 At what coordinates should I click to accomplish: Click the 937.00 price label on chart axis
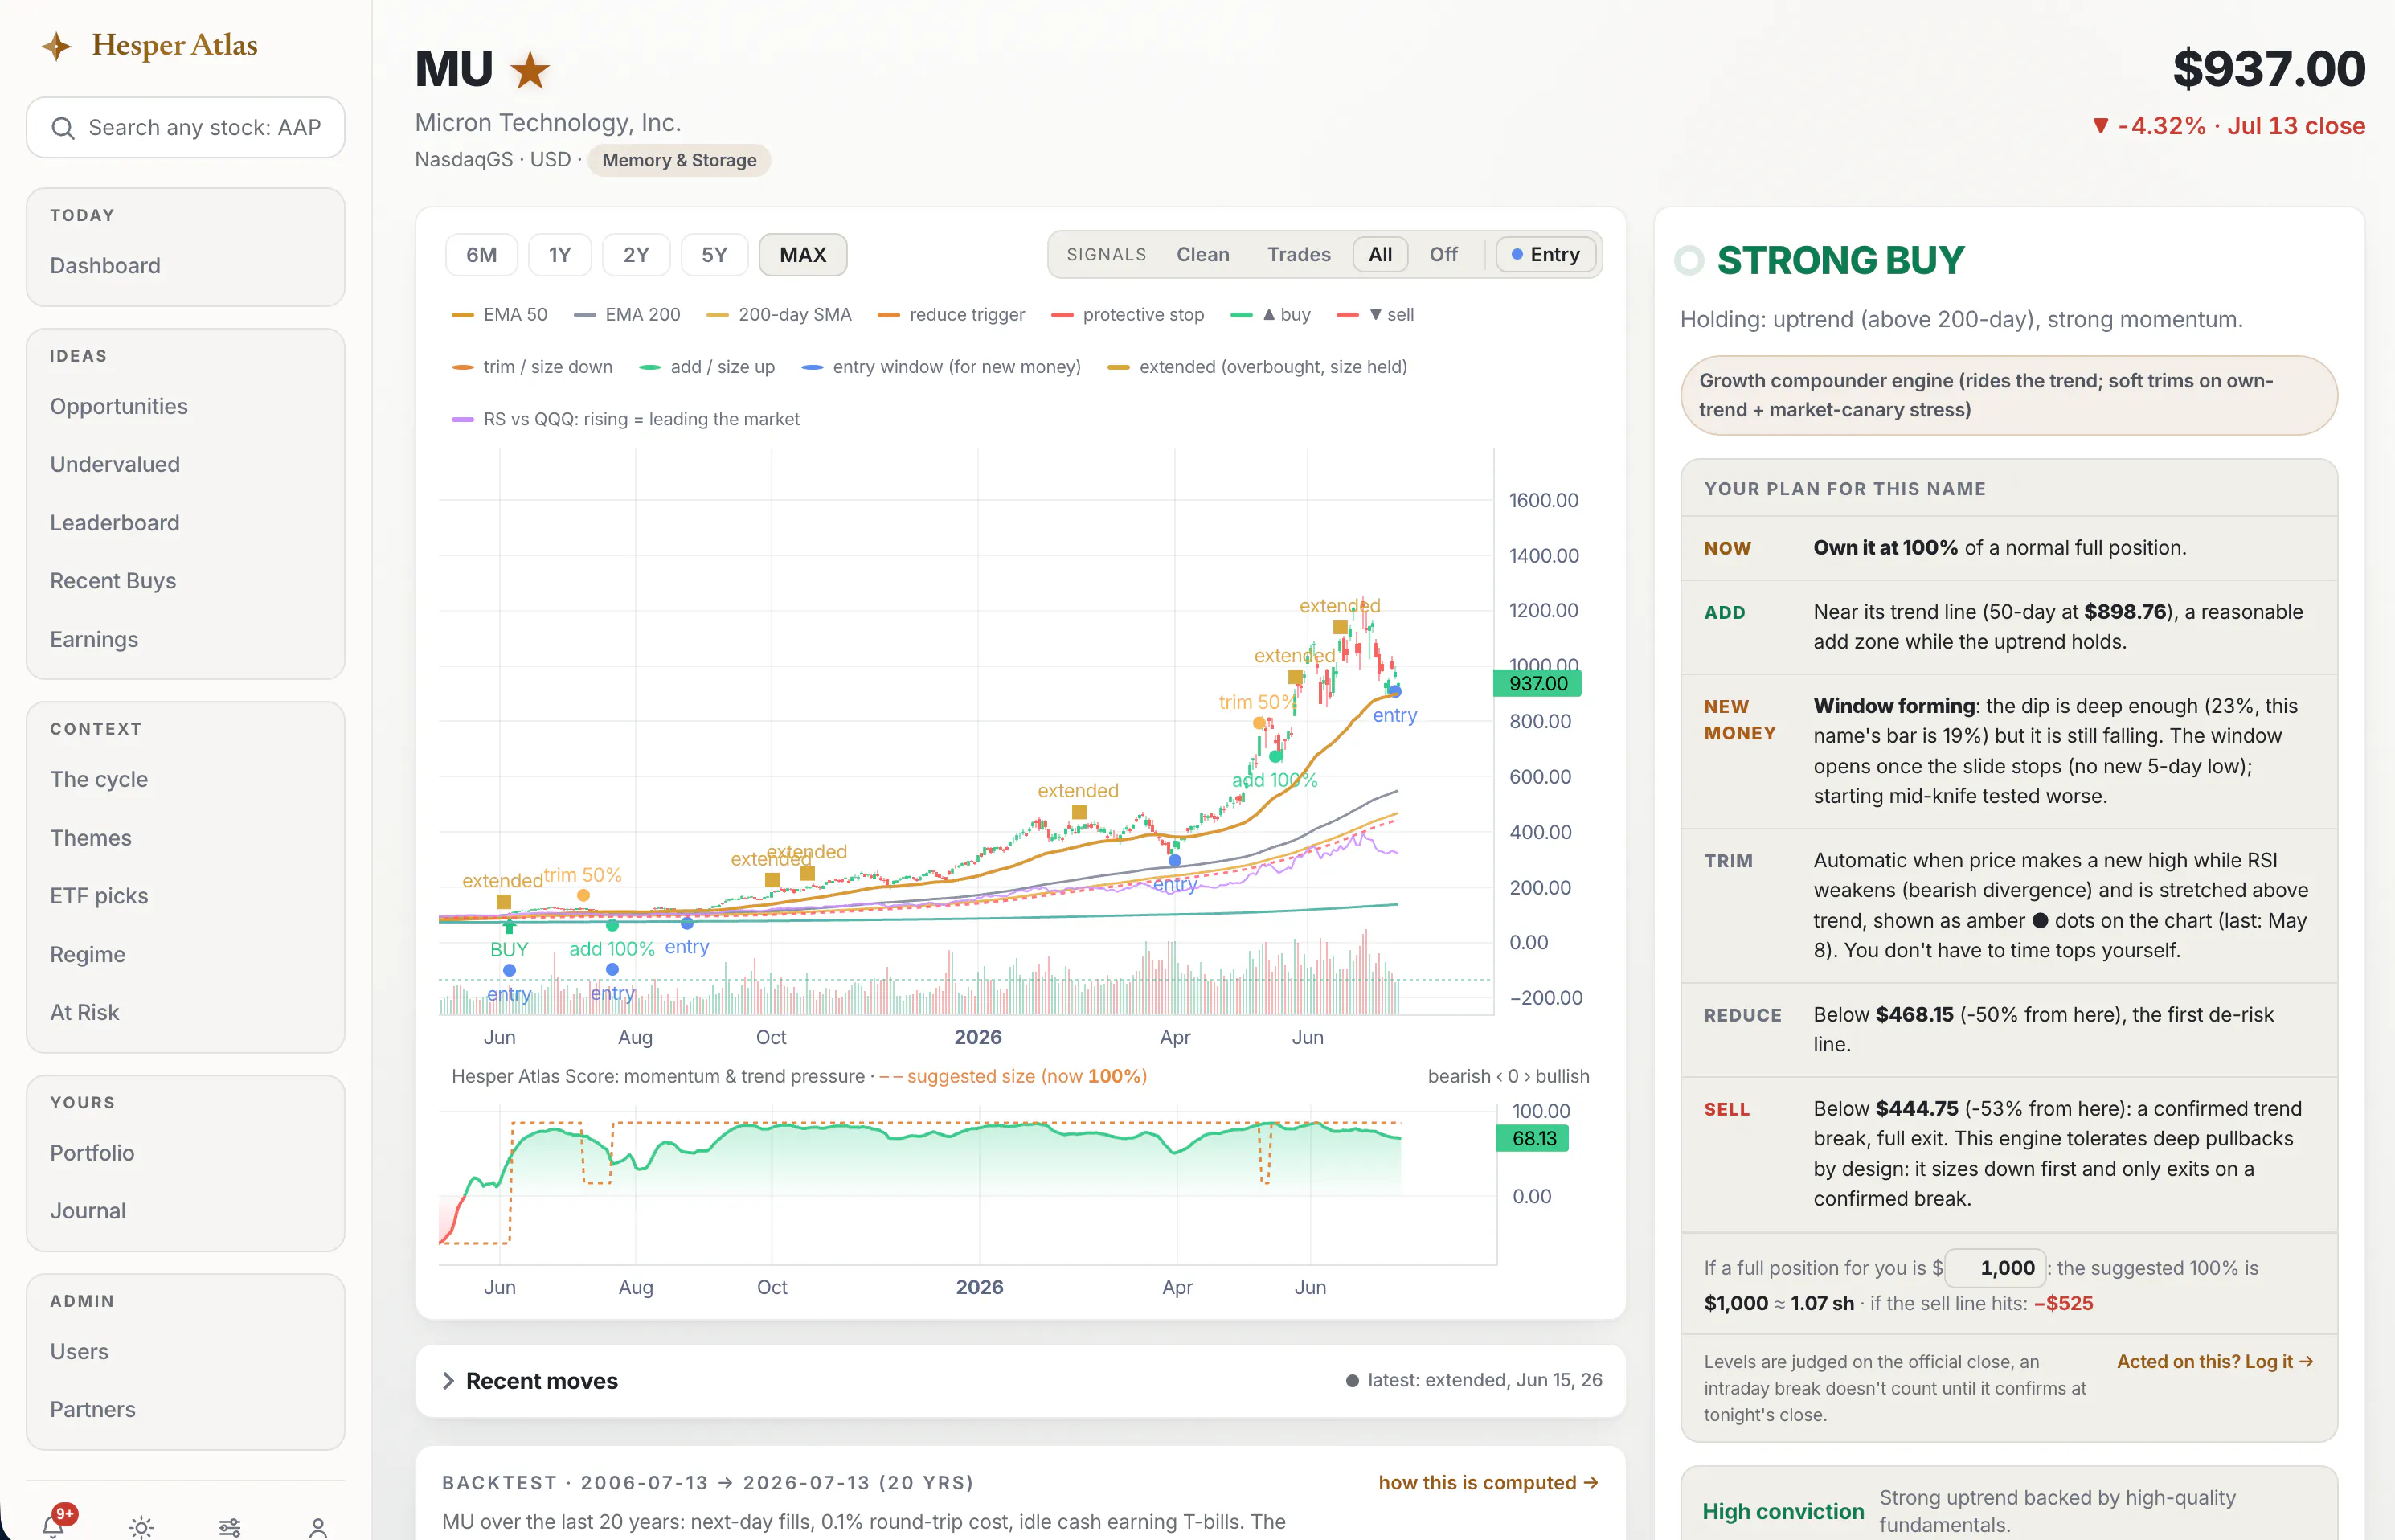tap(1537, 684)
